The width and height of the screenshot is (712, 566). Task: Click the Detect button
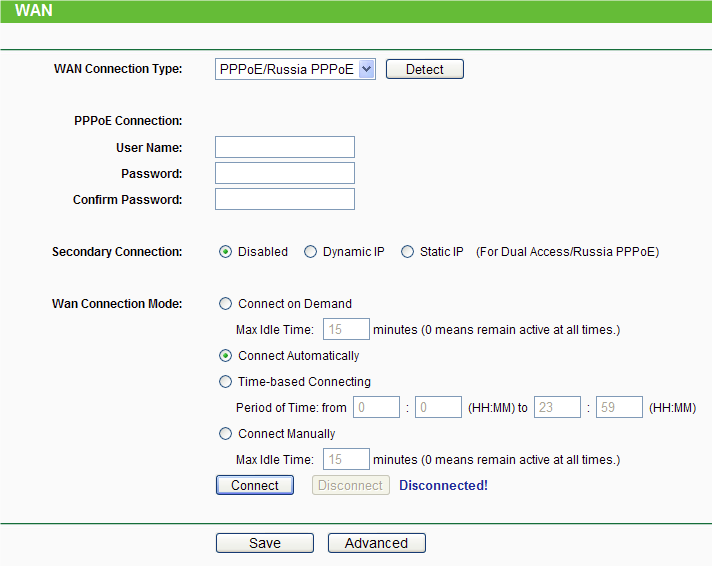[425, 69]
